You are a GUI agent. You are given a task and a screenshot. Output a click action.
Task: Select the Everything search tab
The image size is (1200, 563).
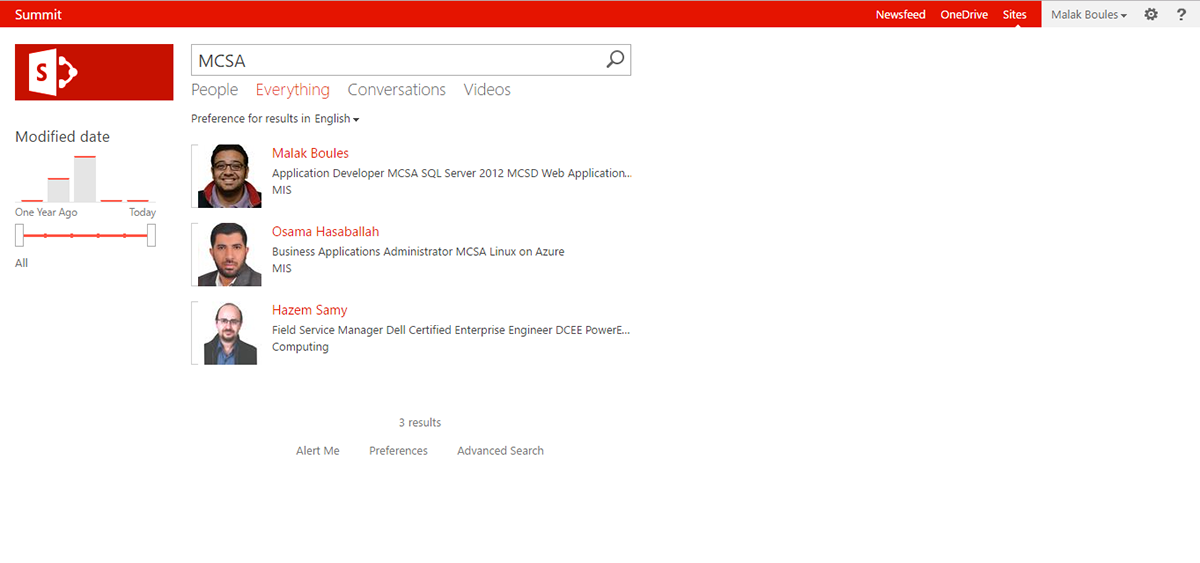click(x=293, y=90)
